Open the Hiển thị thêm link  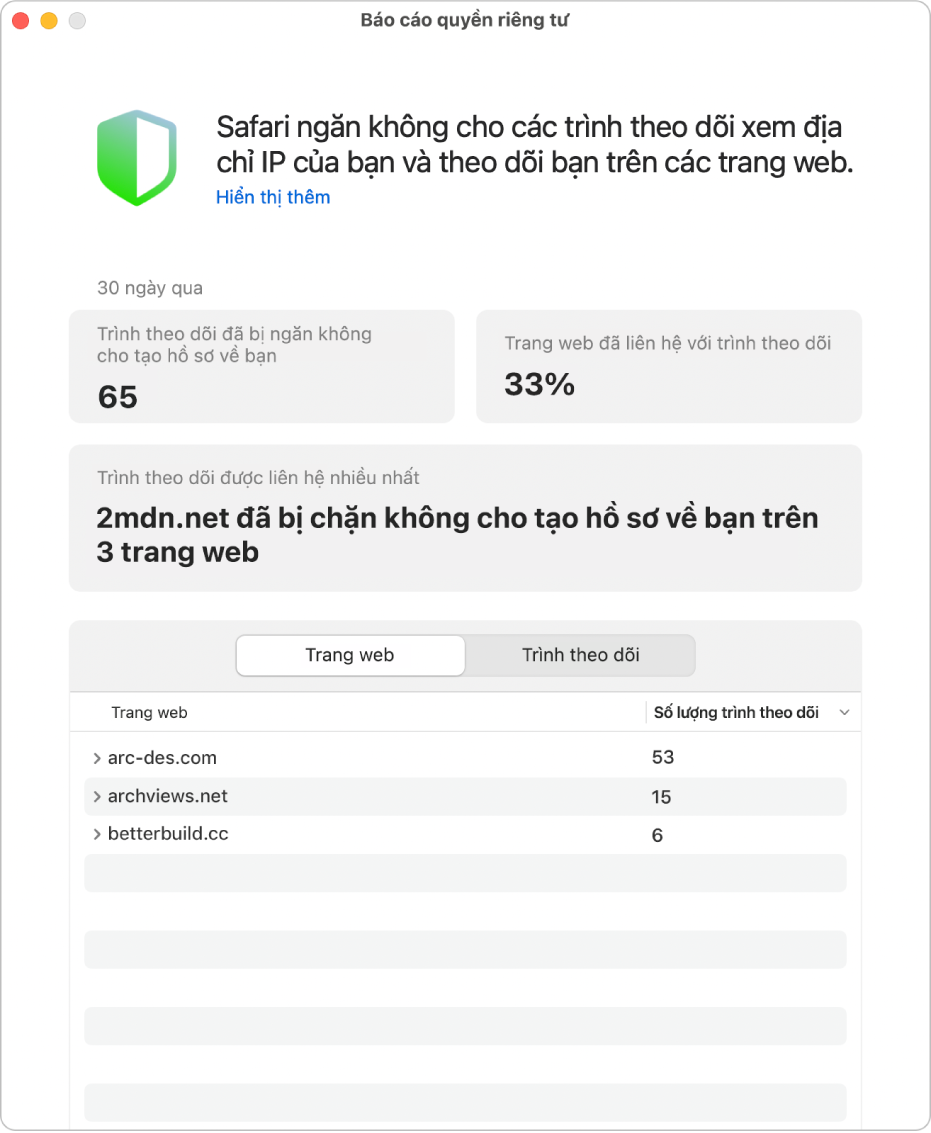(273, 197)
